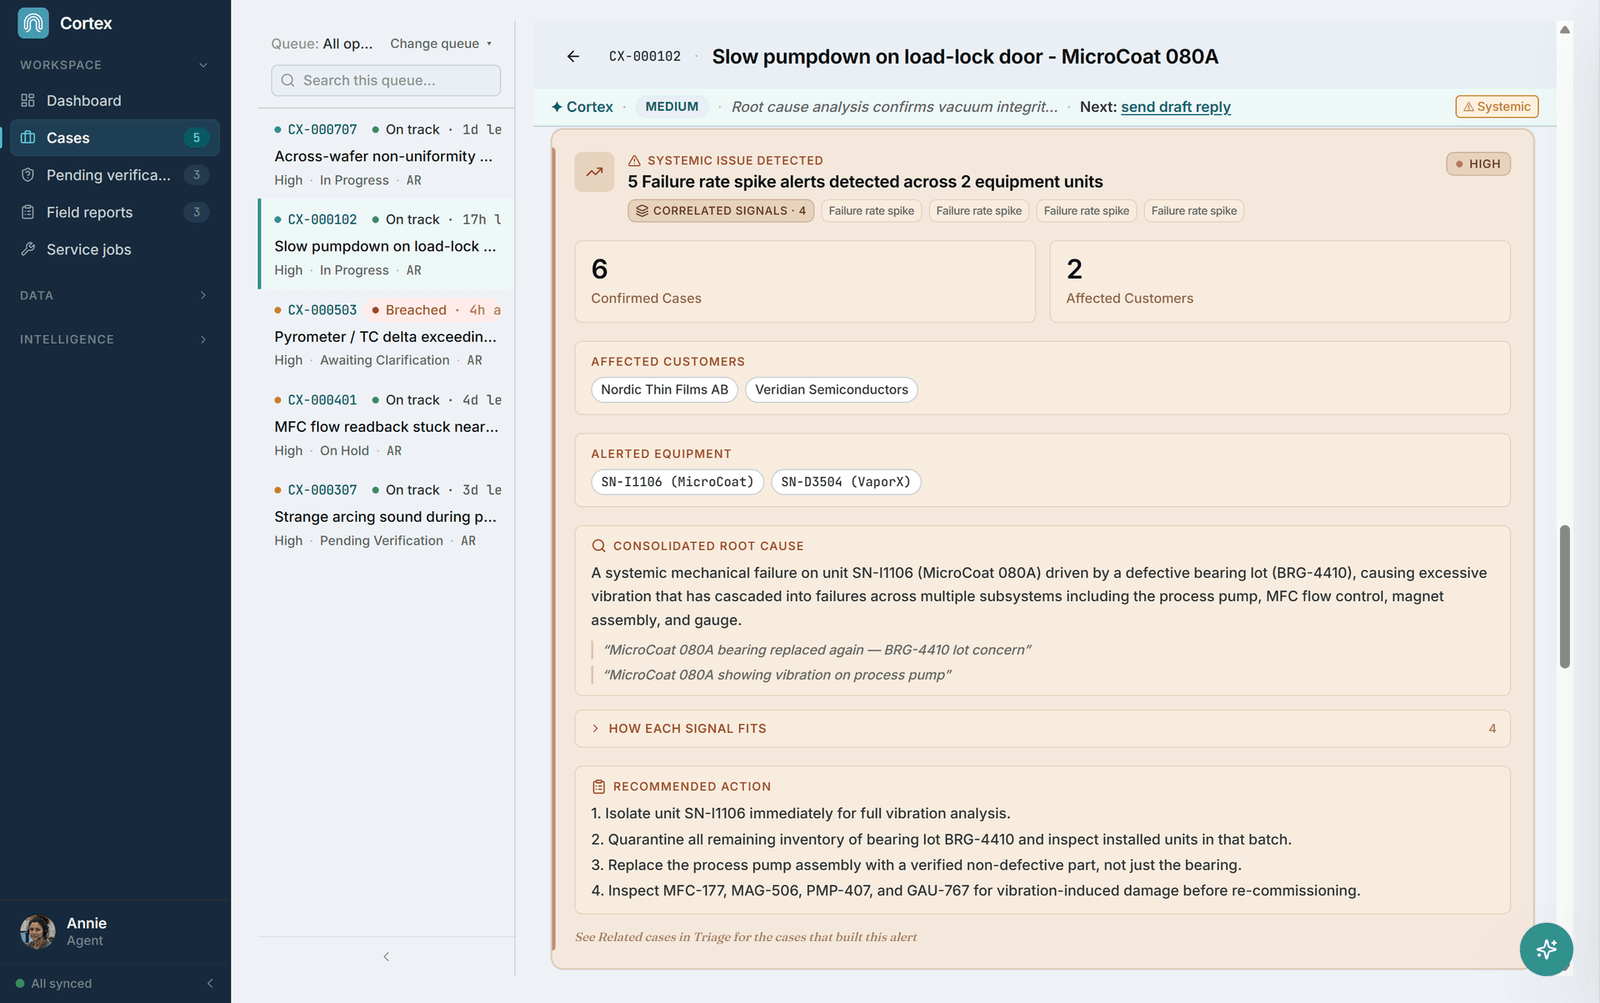This screenshot has width=1600, height=1003.
Task: Collapse the Workspace section chevron
Action: [203, 65]
